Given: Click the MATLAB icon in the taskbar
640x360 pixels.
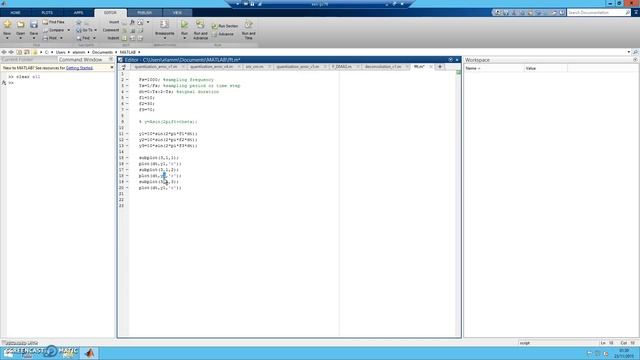Looking at the screenshot, I should (x=90, y=353).
